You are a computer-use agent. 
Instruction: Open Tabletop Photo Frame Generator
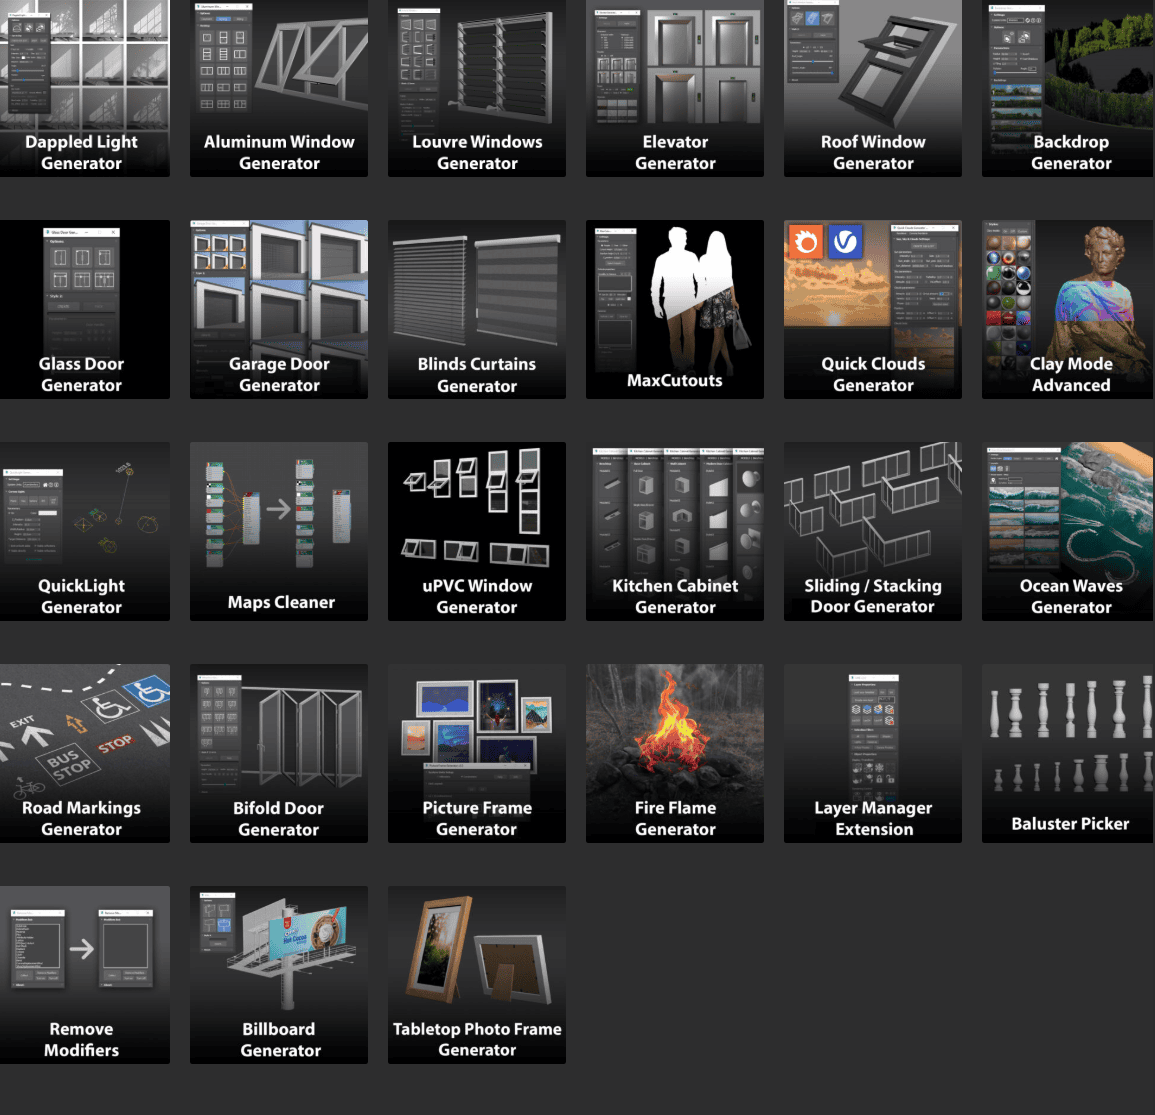477,975
